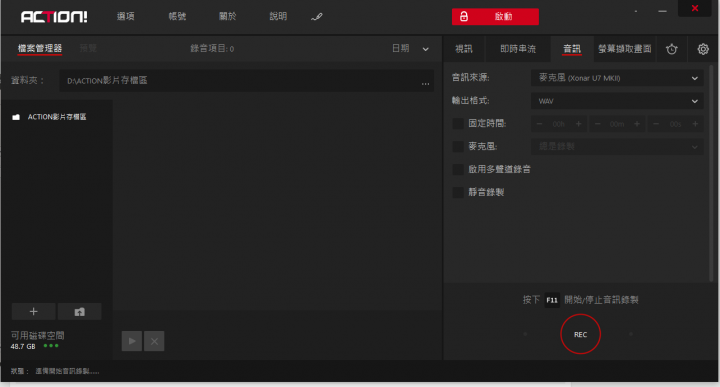Screen dimensions: 720x387
Task: Enable the 麥克風 checkbox
Action: coord(458,146)
